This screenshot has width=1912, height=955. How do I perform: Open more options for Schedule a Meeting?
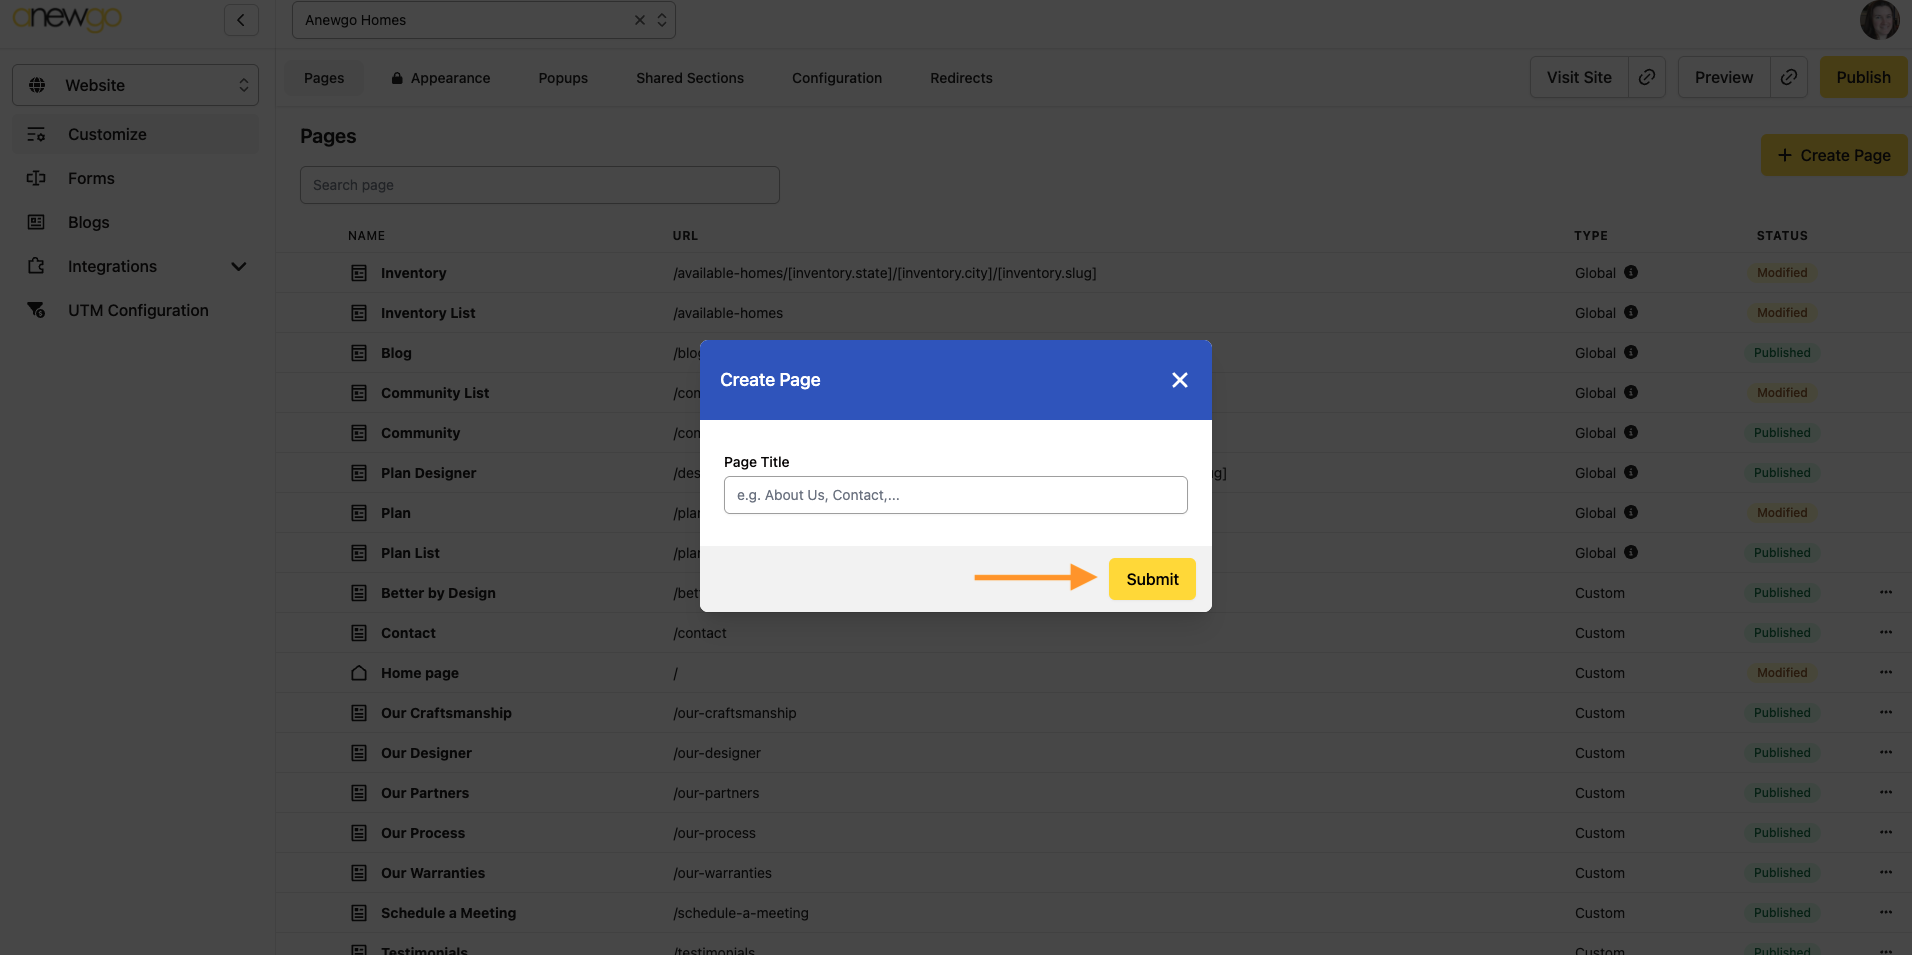pos(1886,912)
